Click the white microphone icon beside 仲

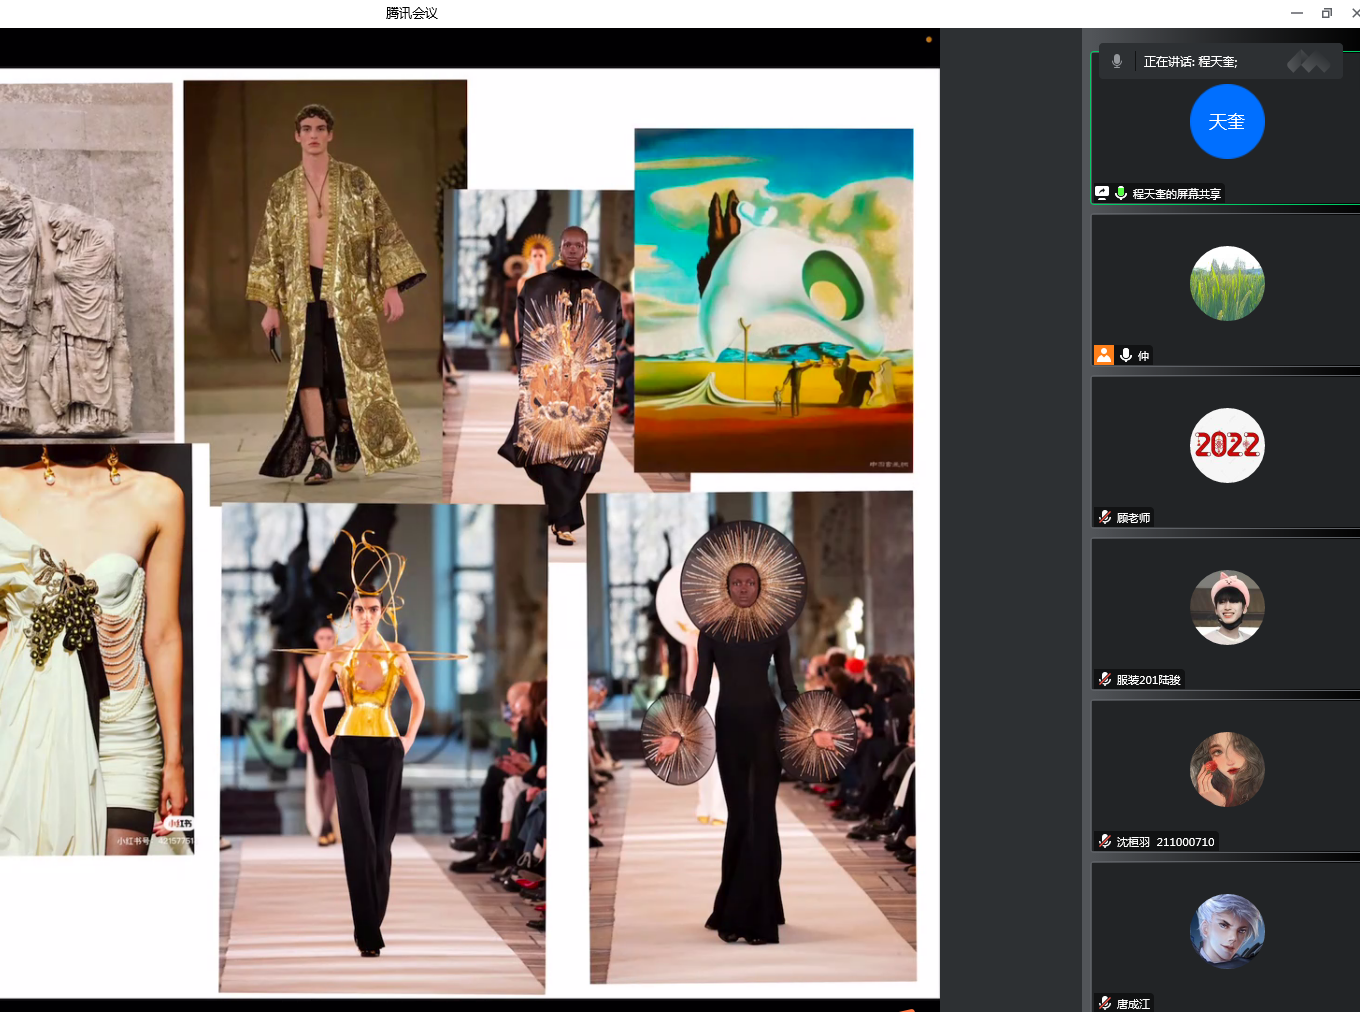click(1126, 355)
